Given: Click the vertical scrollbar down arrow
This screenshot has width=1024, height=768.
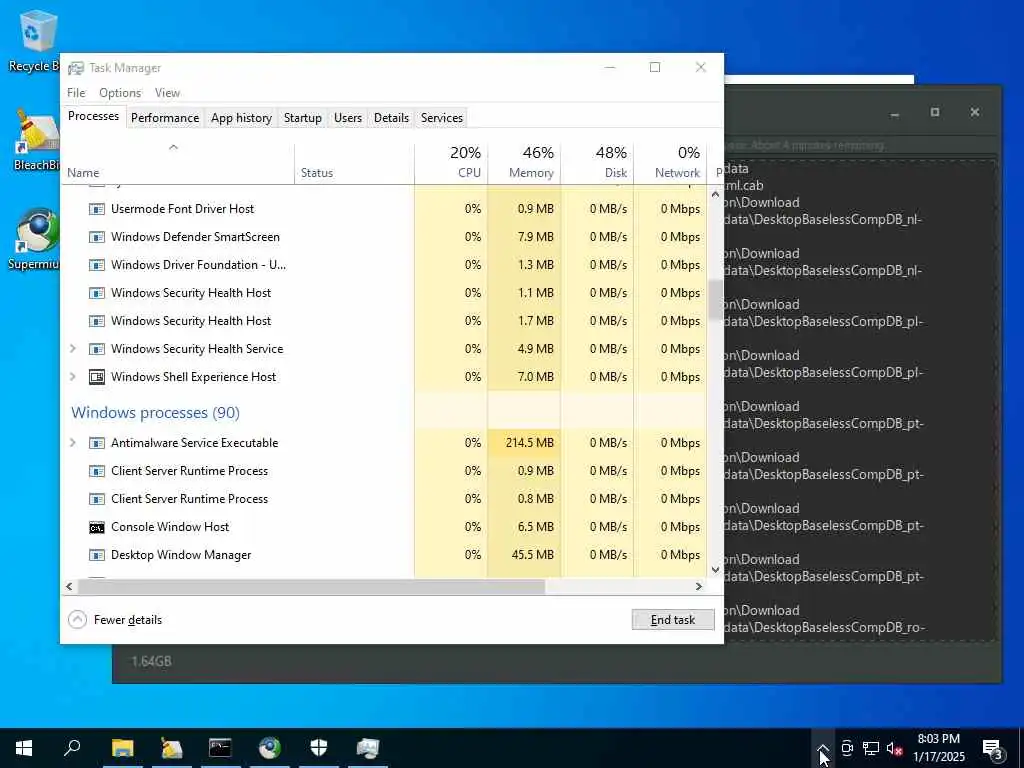Looking at the screenshot, I should [715, 569].
